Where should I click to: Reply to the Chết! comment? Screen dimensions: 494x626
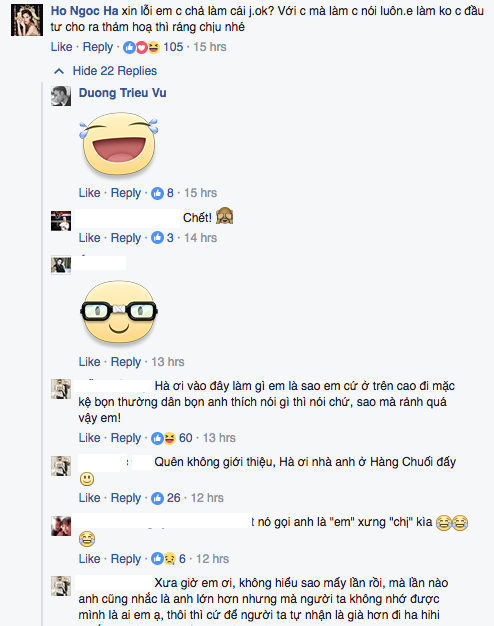[126, 238]
